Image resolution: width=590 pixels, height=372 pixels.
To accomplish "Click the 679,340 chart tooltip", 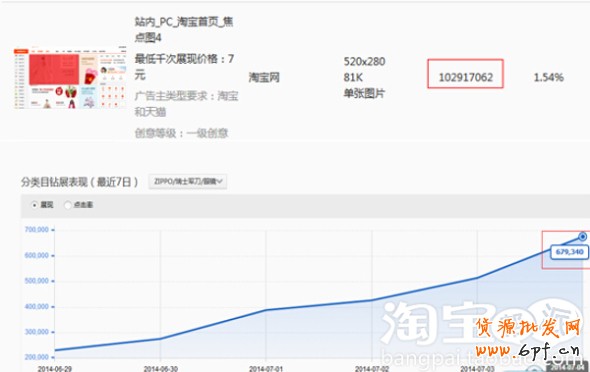I will (569, 252).
